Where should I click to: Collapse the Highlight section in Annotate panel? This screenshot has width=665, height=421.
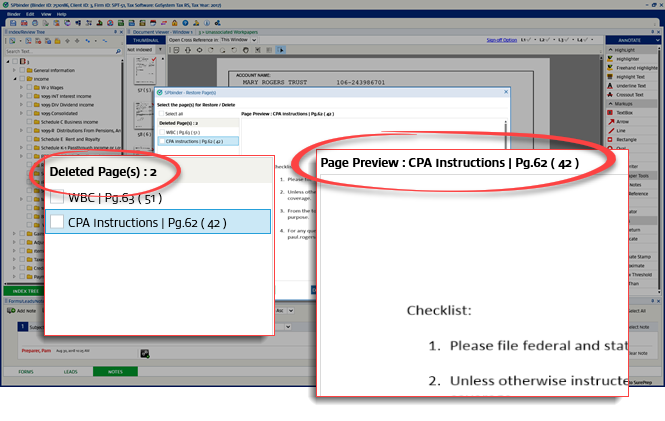click(611, 50)
